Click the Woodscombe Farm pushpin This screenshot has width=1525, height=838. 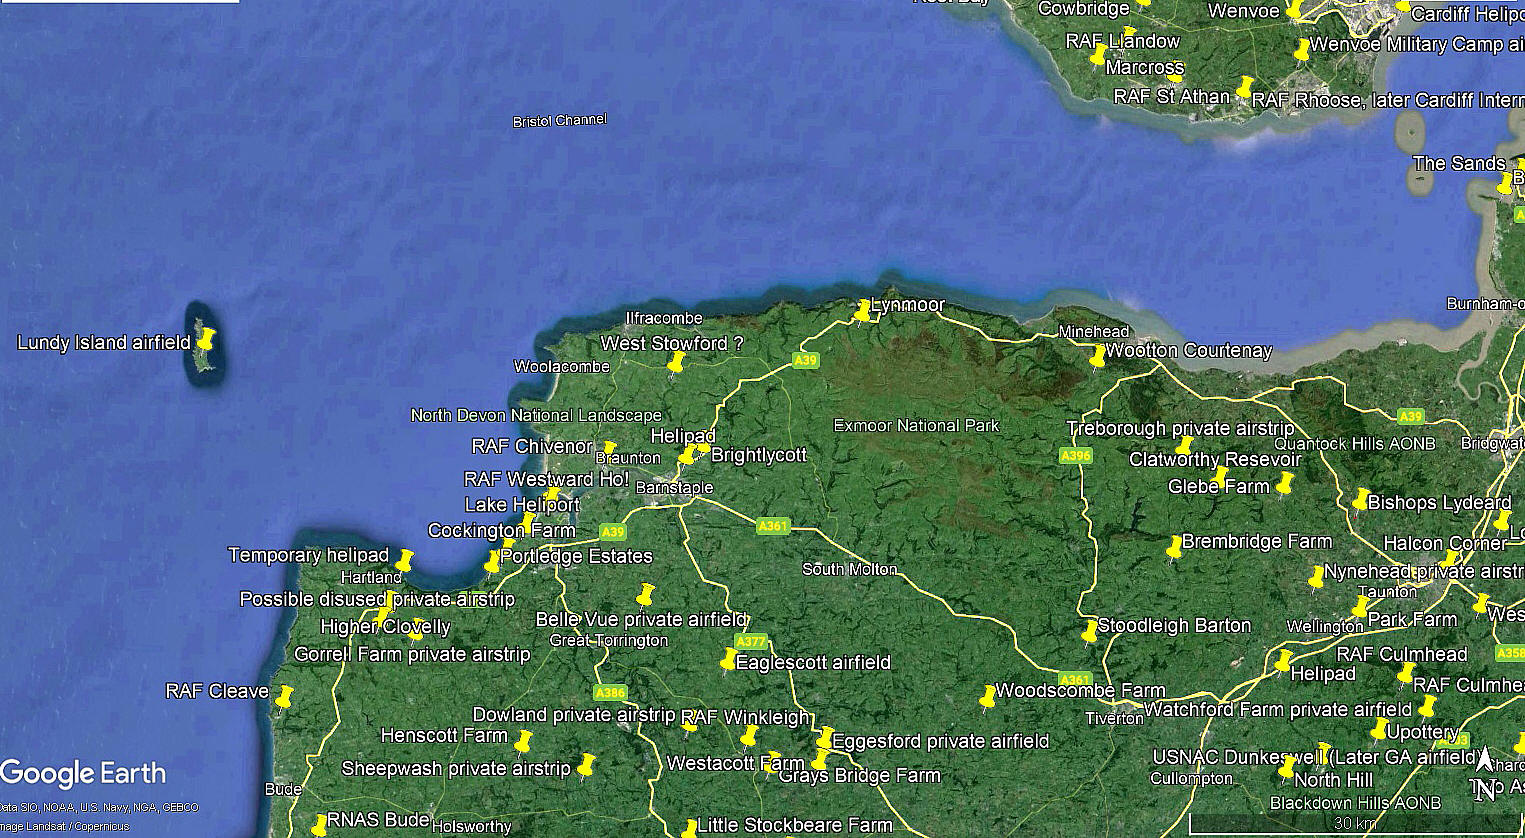coord(987,696)
